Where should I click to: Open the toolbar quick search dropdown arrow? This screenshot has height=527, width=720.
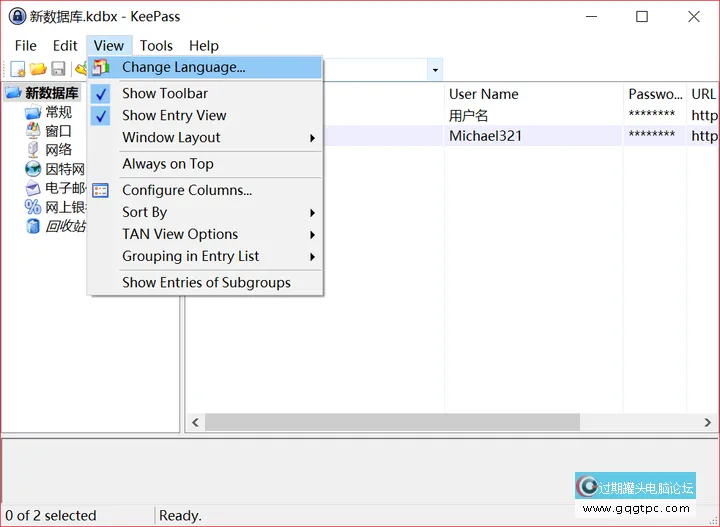click(435, 70)
